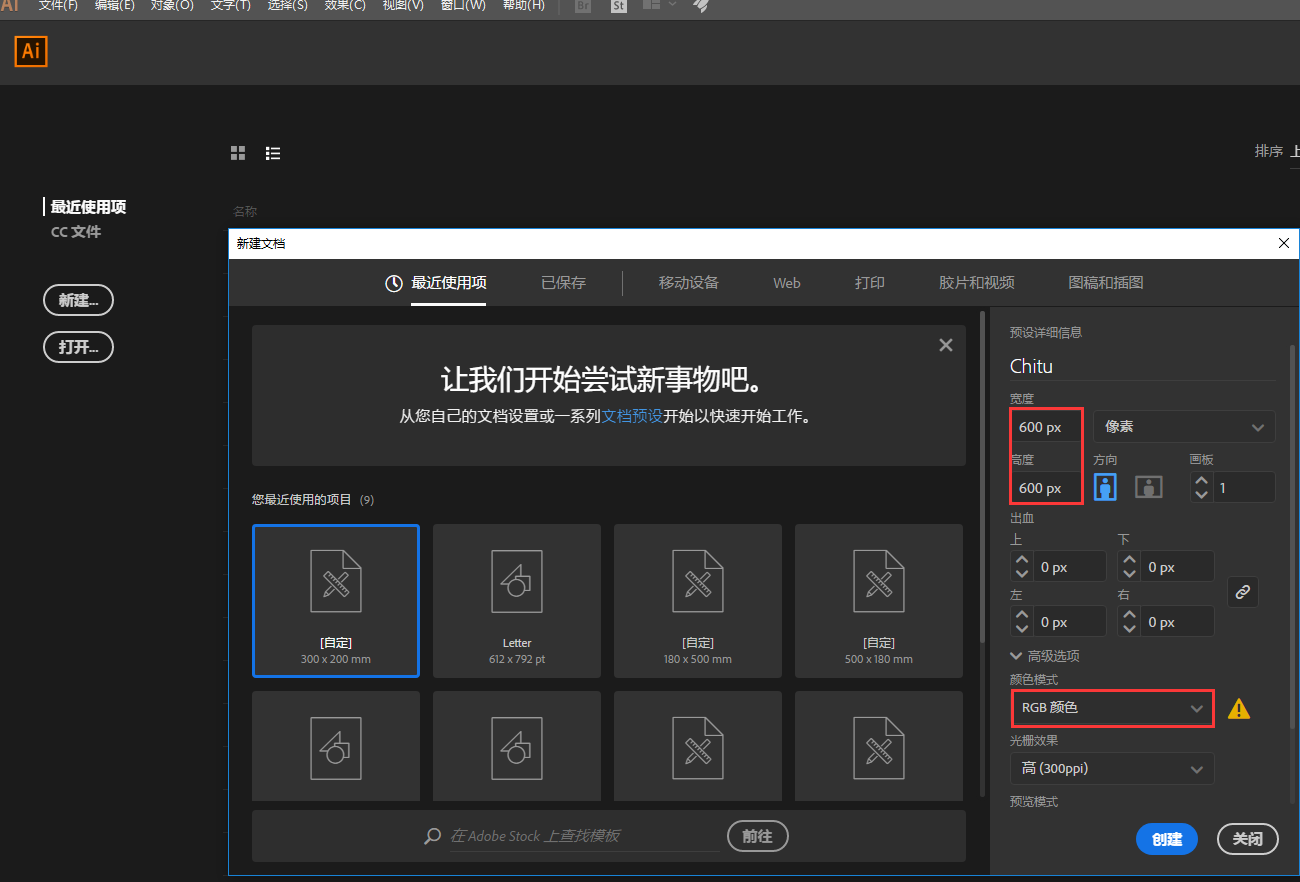
Task: Click the left bleed (左) stepper
Action: tap(1021, 622)
